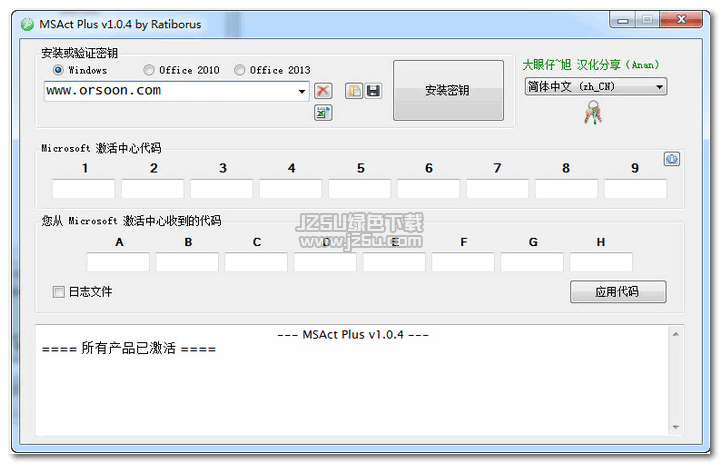Image resolution: width=721 pixels, height=465 pixels.
Task: Expand the product key combo box arrow
Action: click(302, 91)
